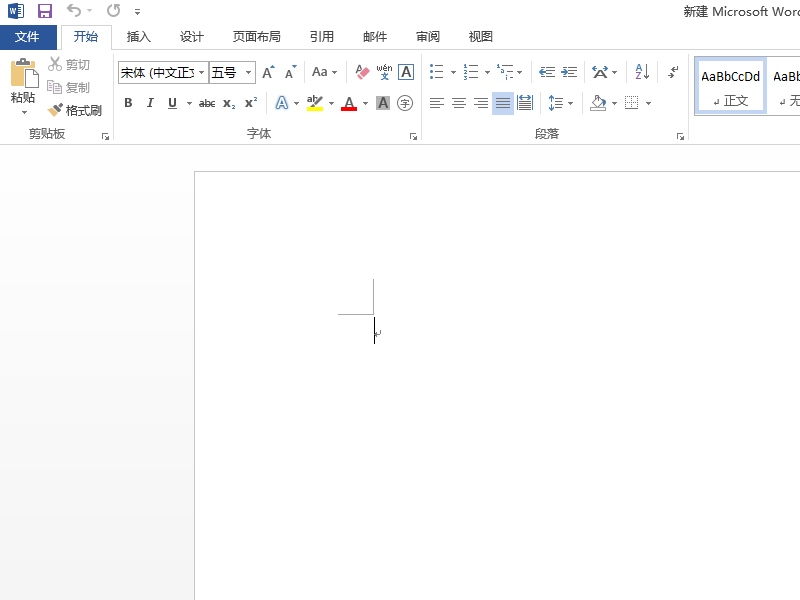Open the font size dropdown (五号)

tap(248, 72)
